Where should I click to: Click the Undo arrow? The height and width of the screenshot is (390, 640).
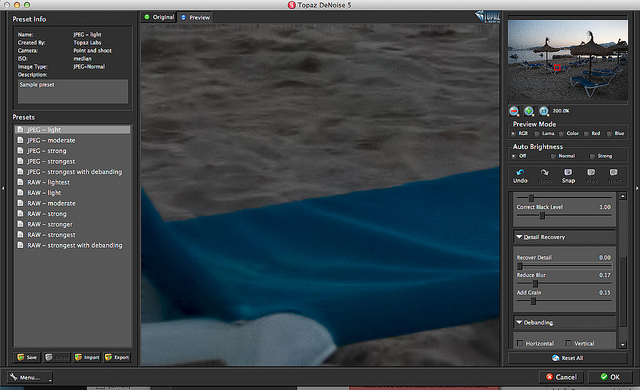(x=520, y=173)
